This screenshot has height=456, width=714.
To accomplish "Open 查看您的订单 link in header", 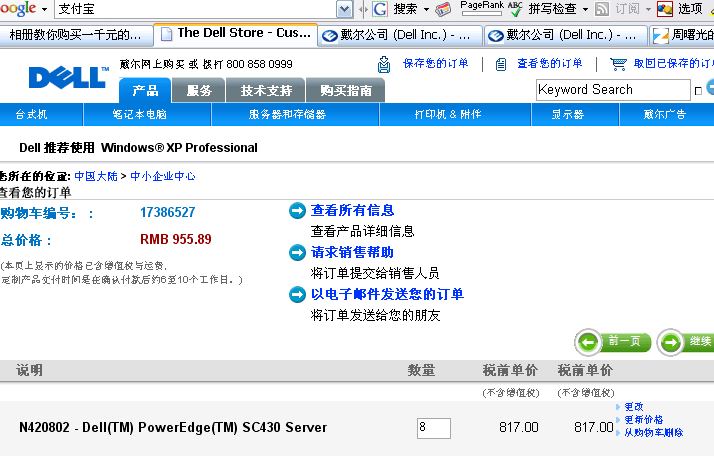I will pyautogui.click(x=550, y=63).
